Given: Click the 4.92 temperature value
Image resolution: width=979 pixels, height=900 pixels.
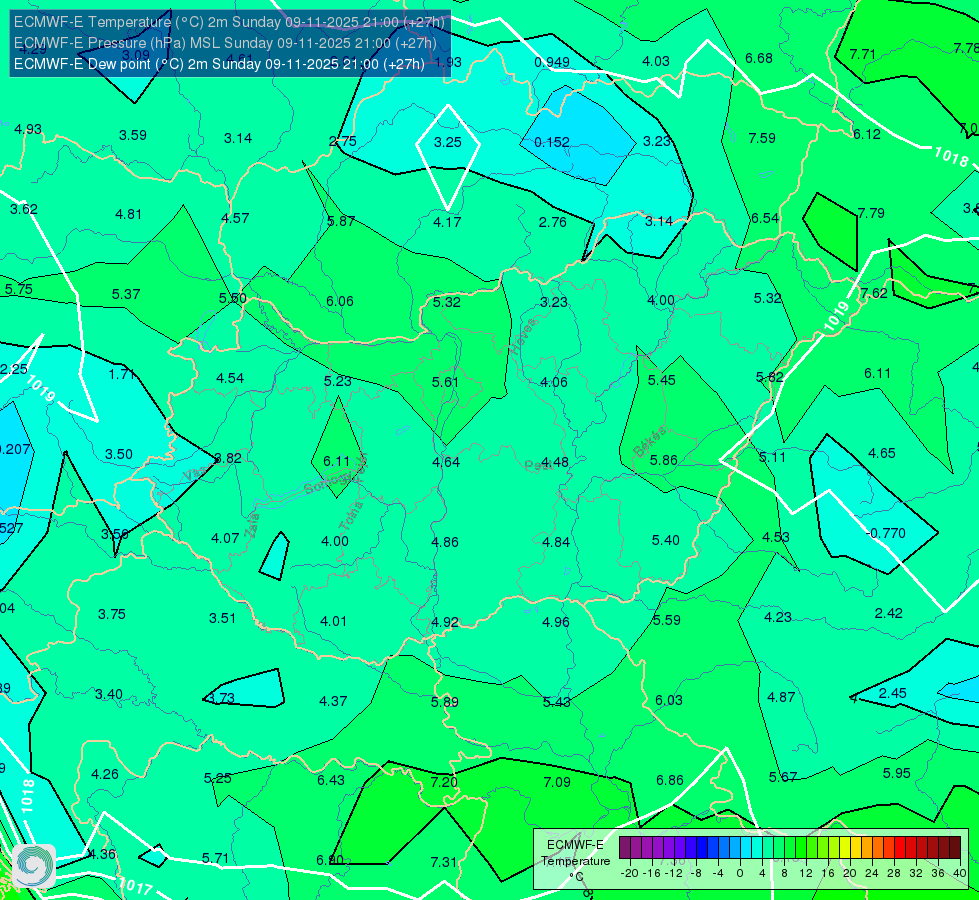Looking at the screenshot, I should tap(445, 622).
